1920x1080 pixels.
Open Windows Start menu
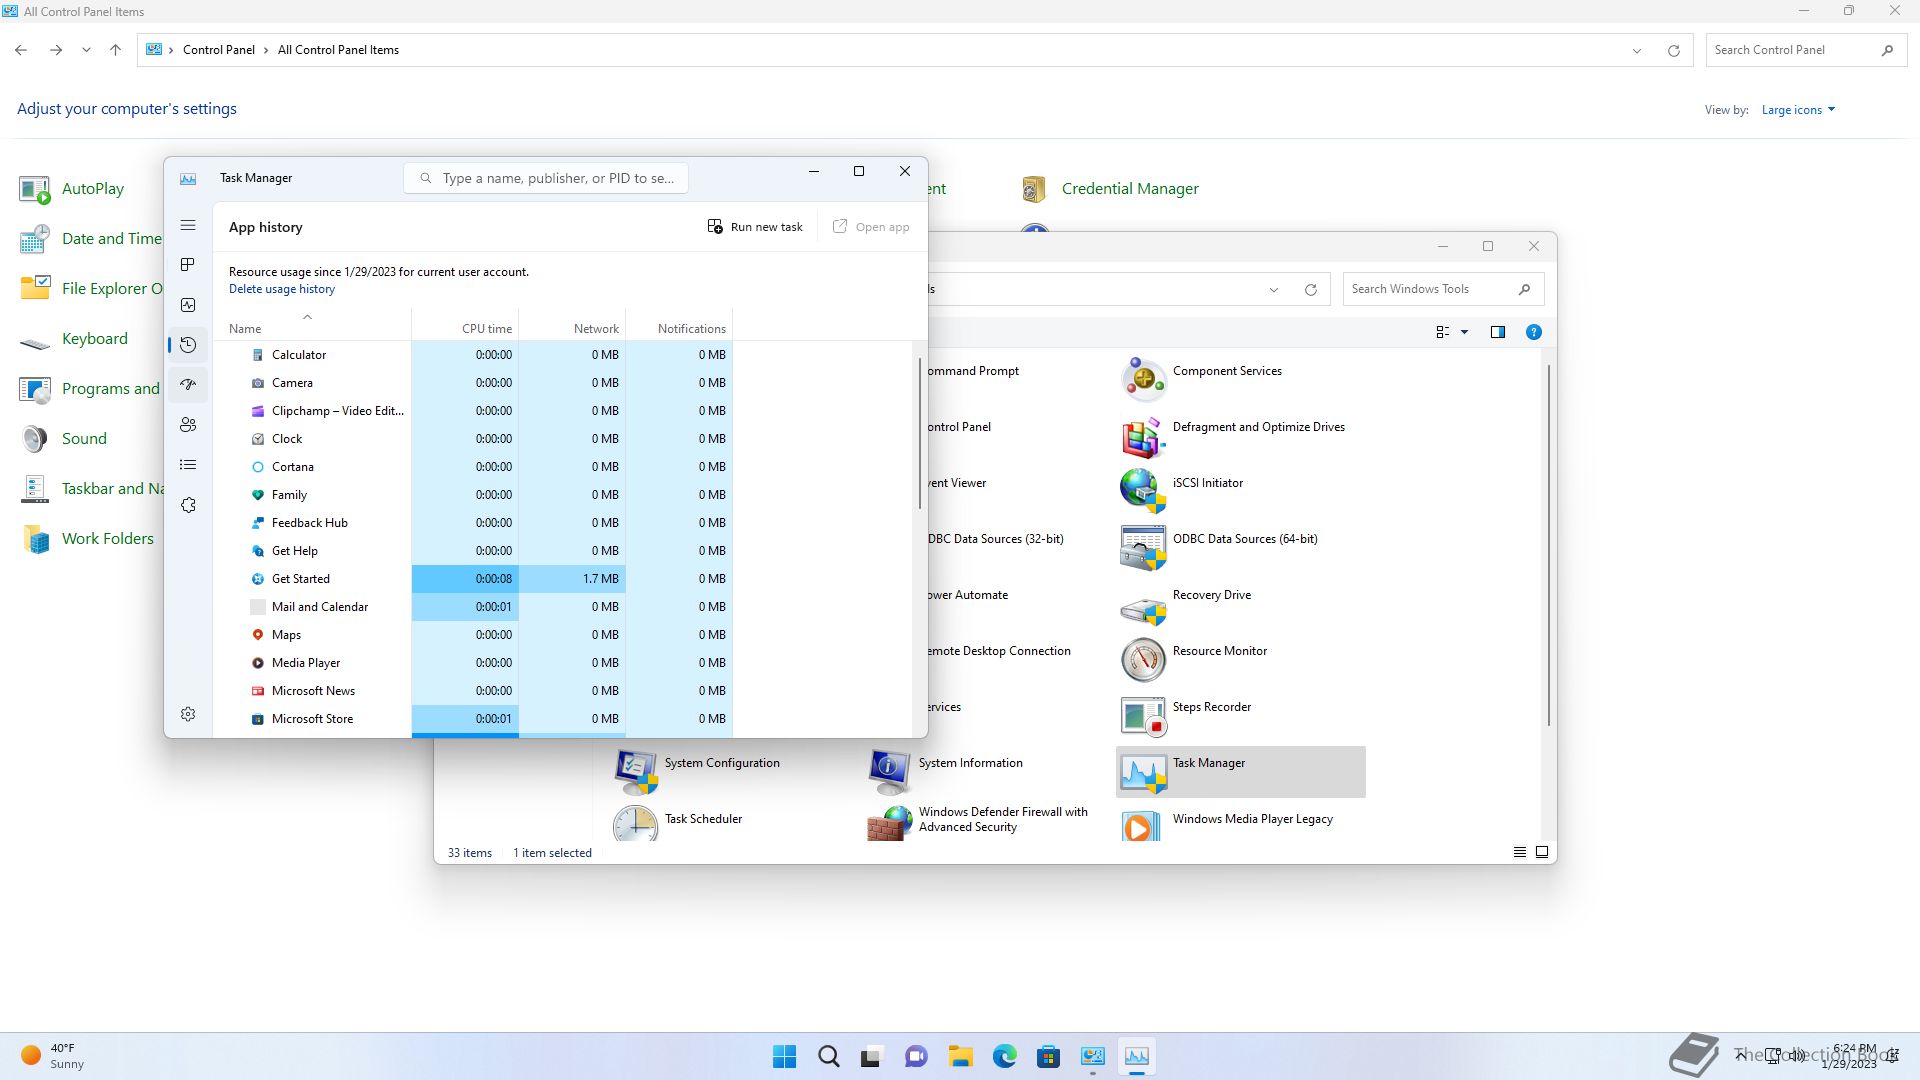[x=785, y=1056]
